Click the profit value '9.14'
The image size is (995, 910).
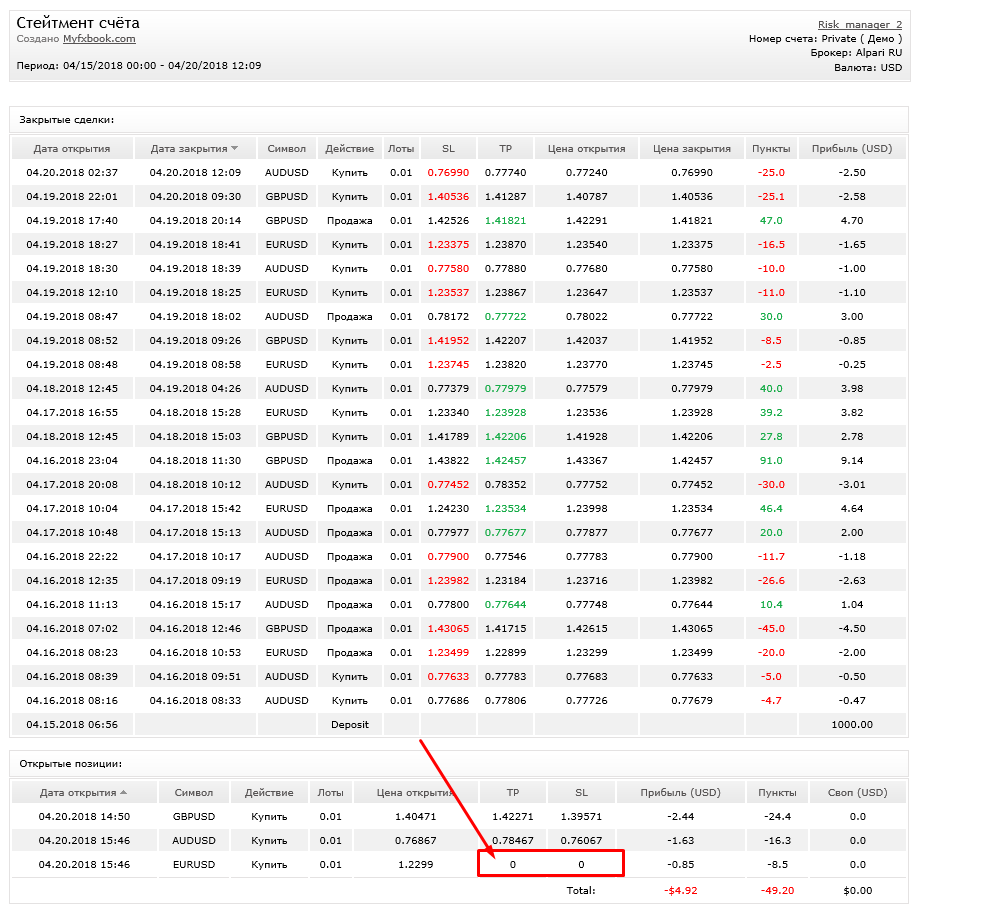pyautogui.click(x=852, y=461)
